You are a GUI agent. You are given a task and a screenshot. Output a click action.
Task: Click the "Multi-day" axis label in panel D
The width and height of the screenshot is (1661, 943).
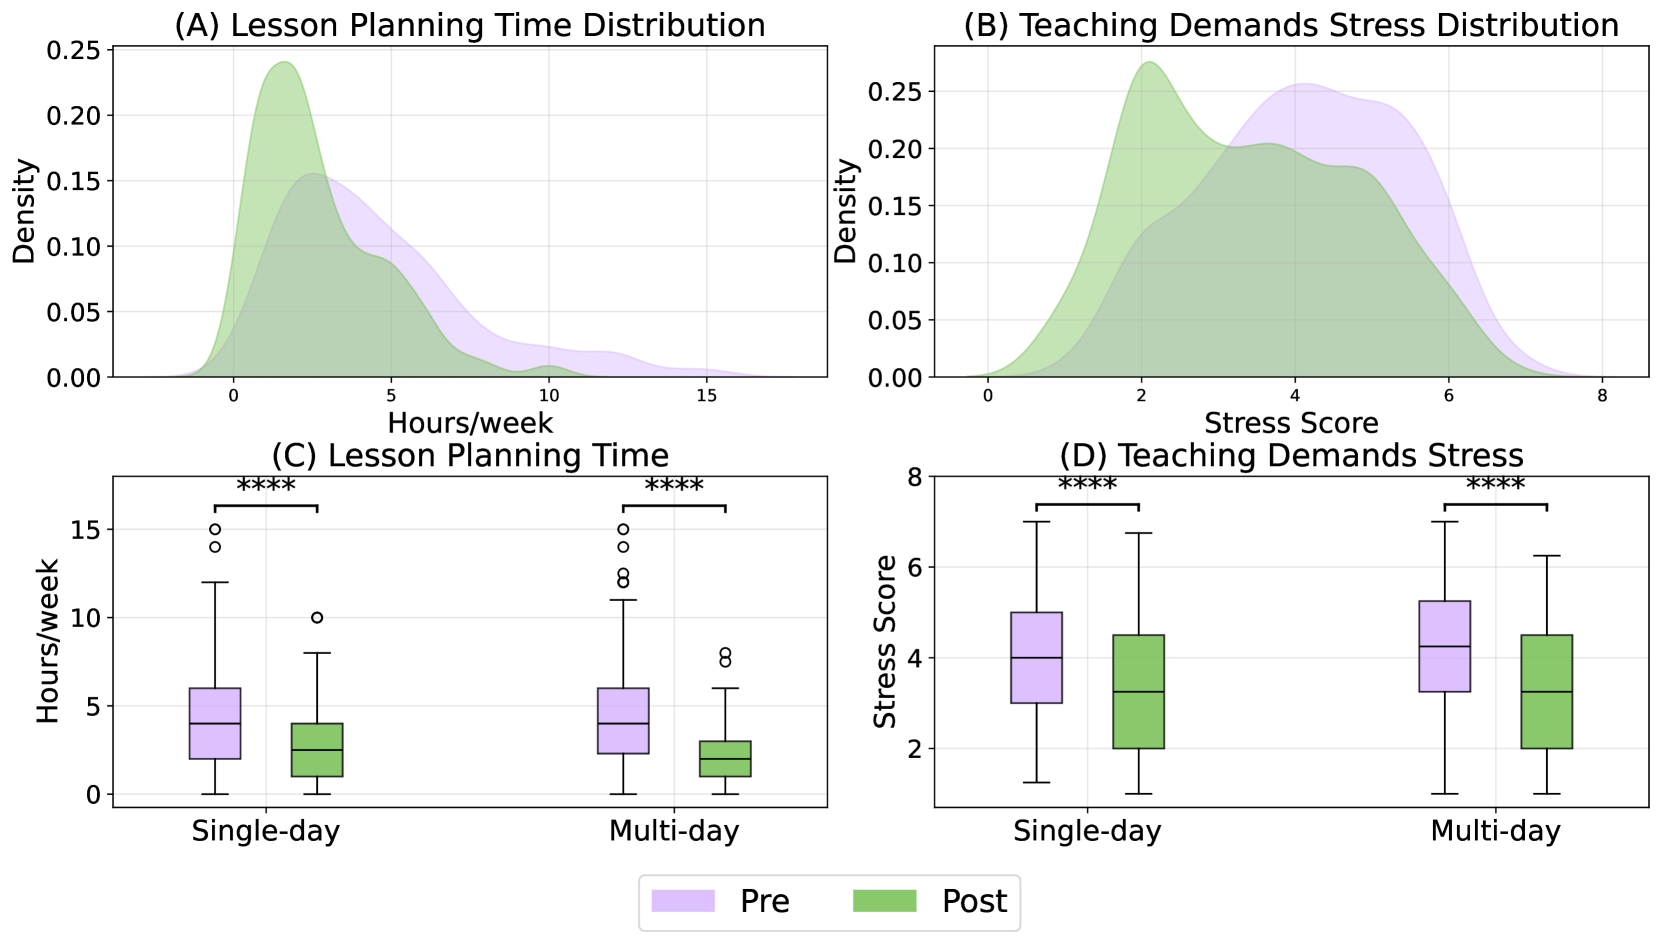pyautogui.click(x=1495, y=831)
